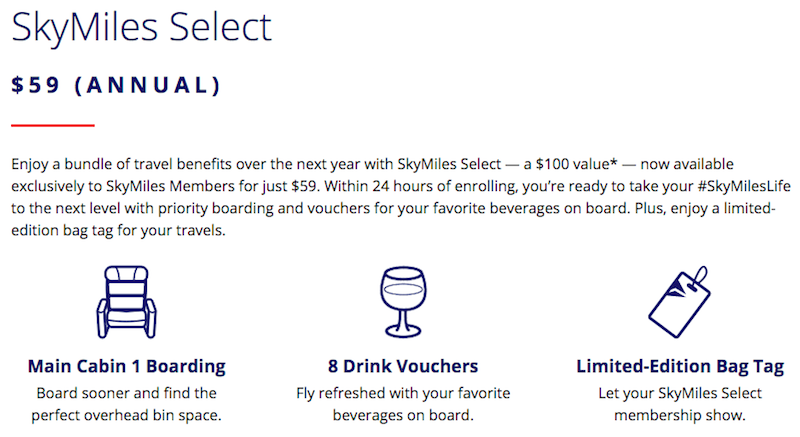800x437 pixels.
Task: Click the $59 (ANNUAL) price heading
Action: [116, 86]
